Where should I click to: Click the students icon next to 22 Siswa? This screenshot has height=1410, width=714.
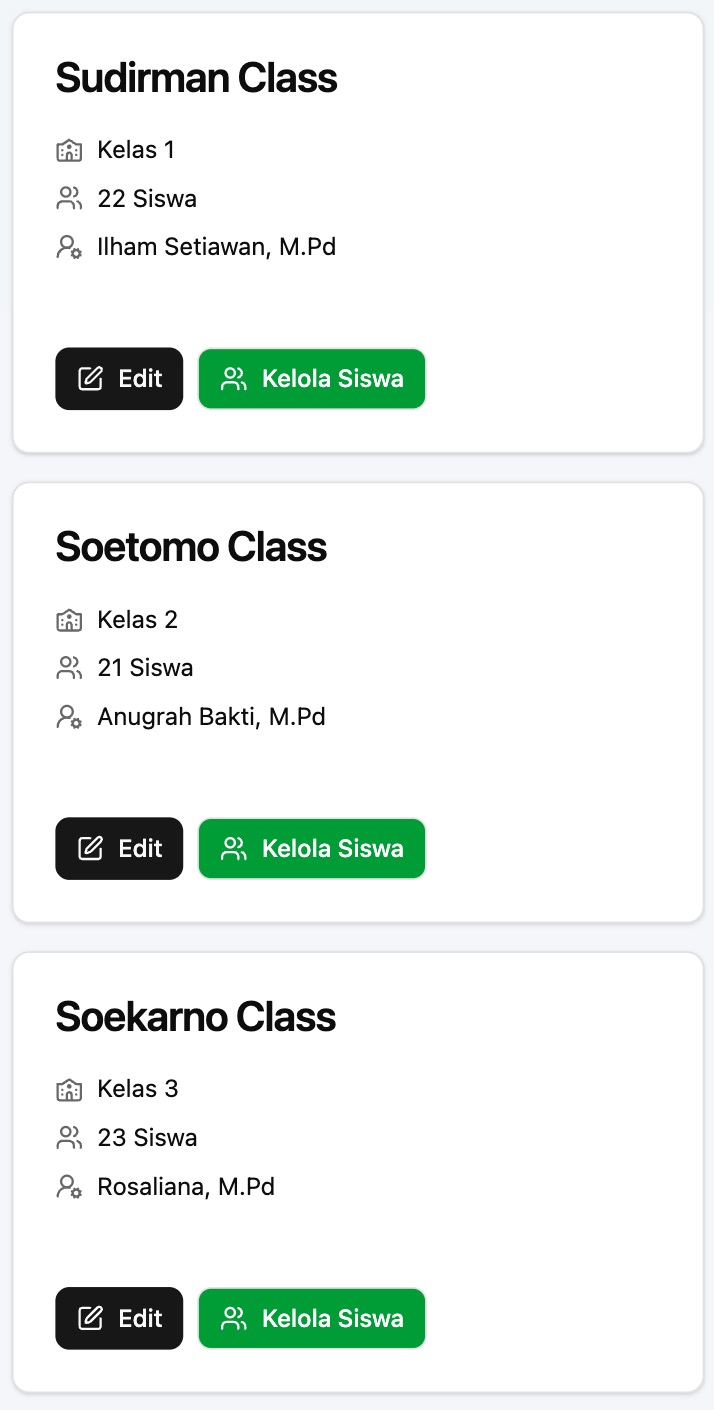click(68, 199)
